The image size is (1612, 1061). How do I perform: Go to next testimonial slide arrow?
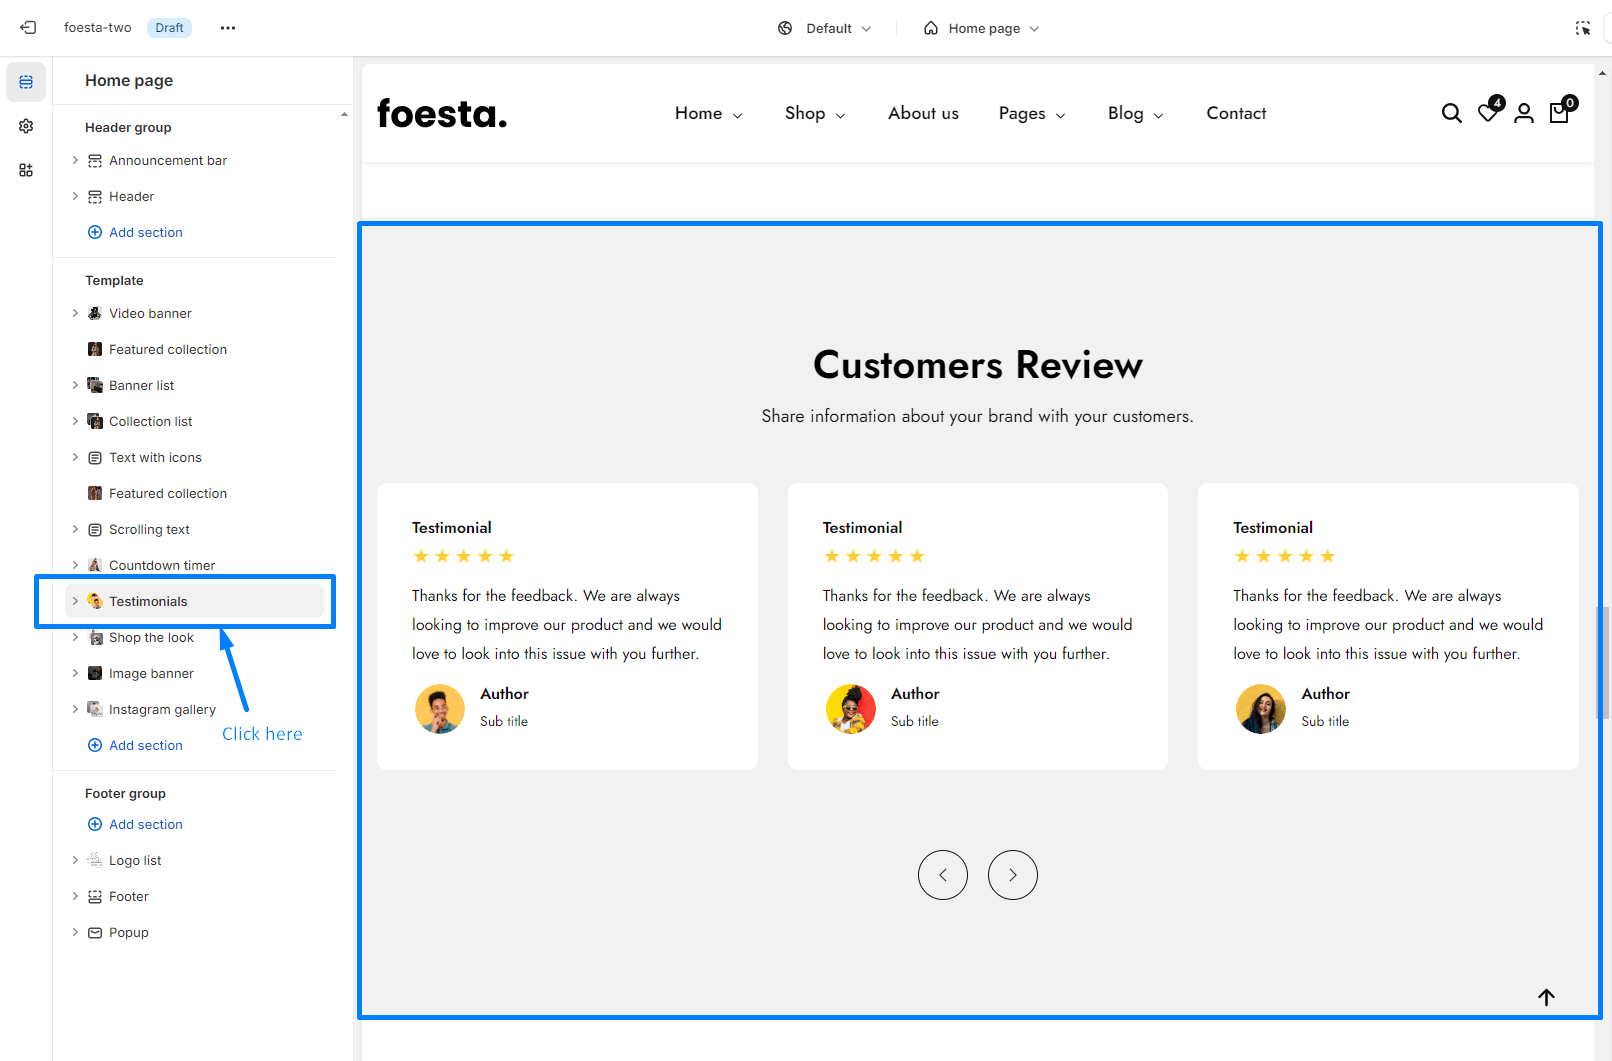[x=1012, y=875]
